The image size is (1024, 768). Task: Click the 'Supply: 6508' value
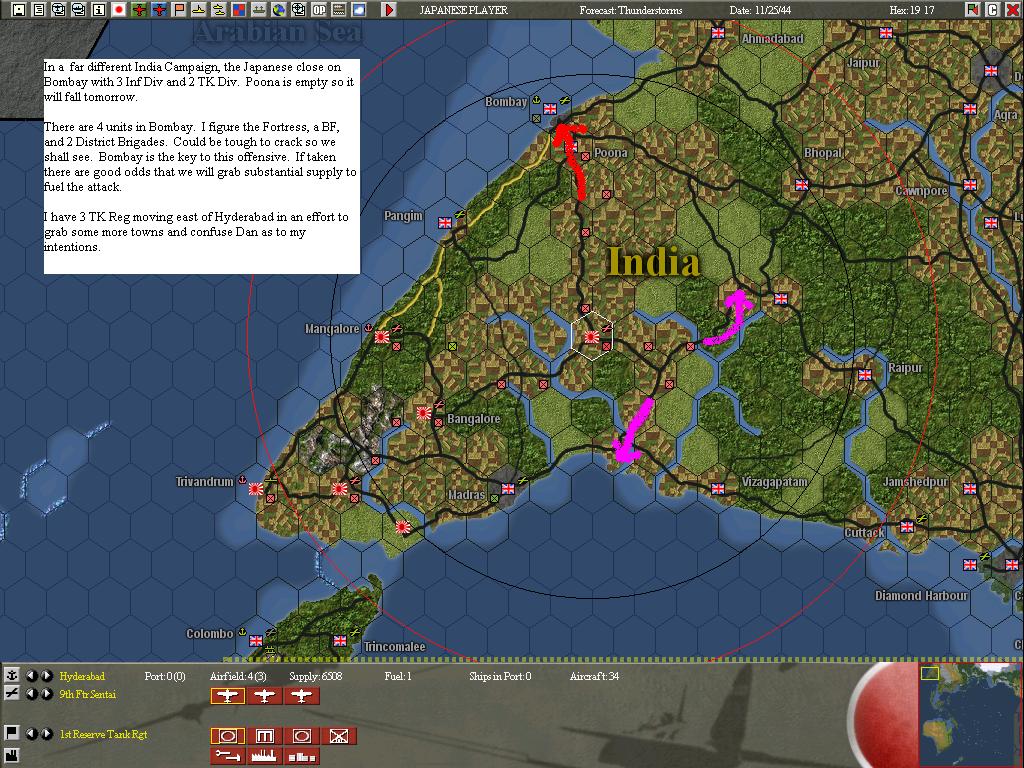click(315, 676)
